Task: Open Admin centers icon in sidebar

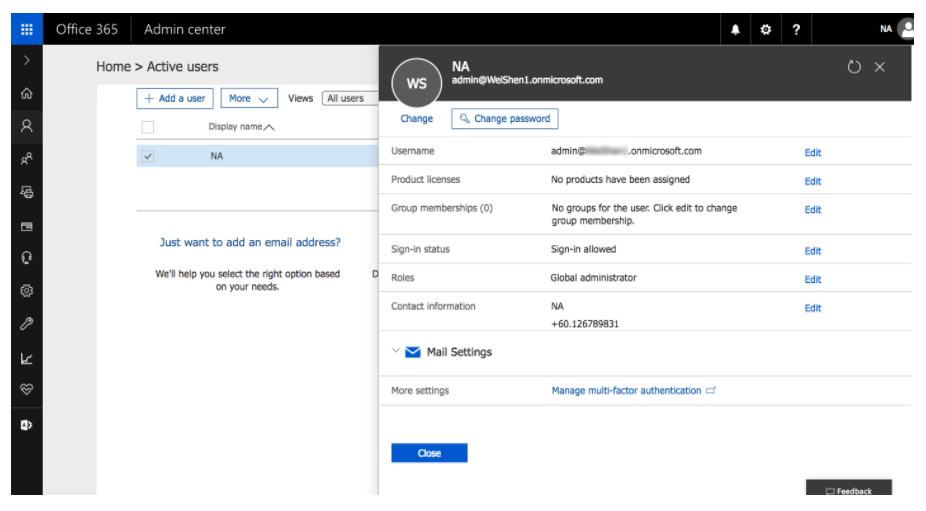Action: click(27, 425)
